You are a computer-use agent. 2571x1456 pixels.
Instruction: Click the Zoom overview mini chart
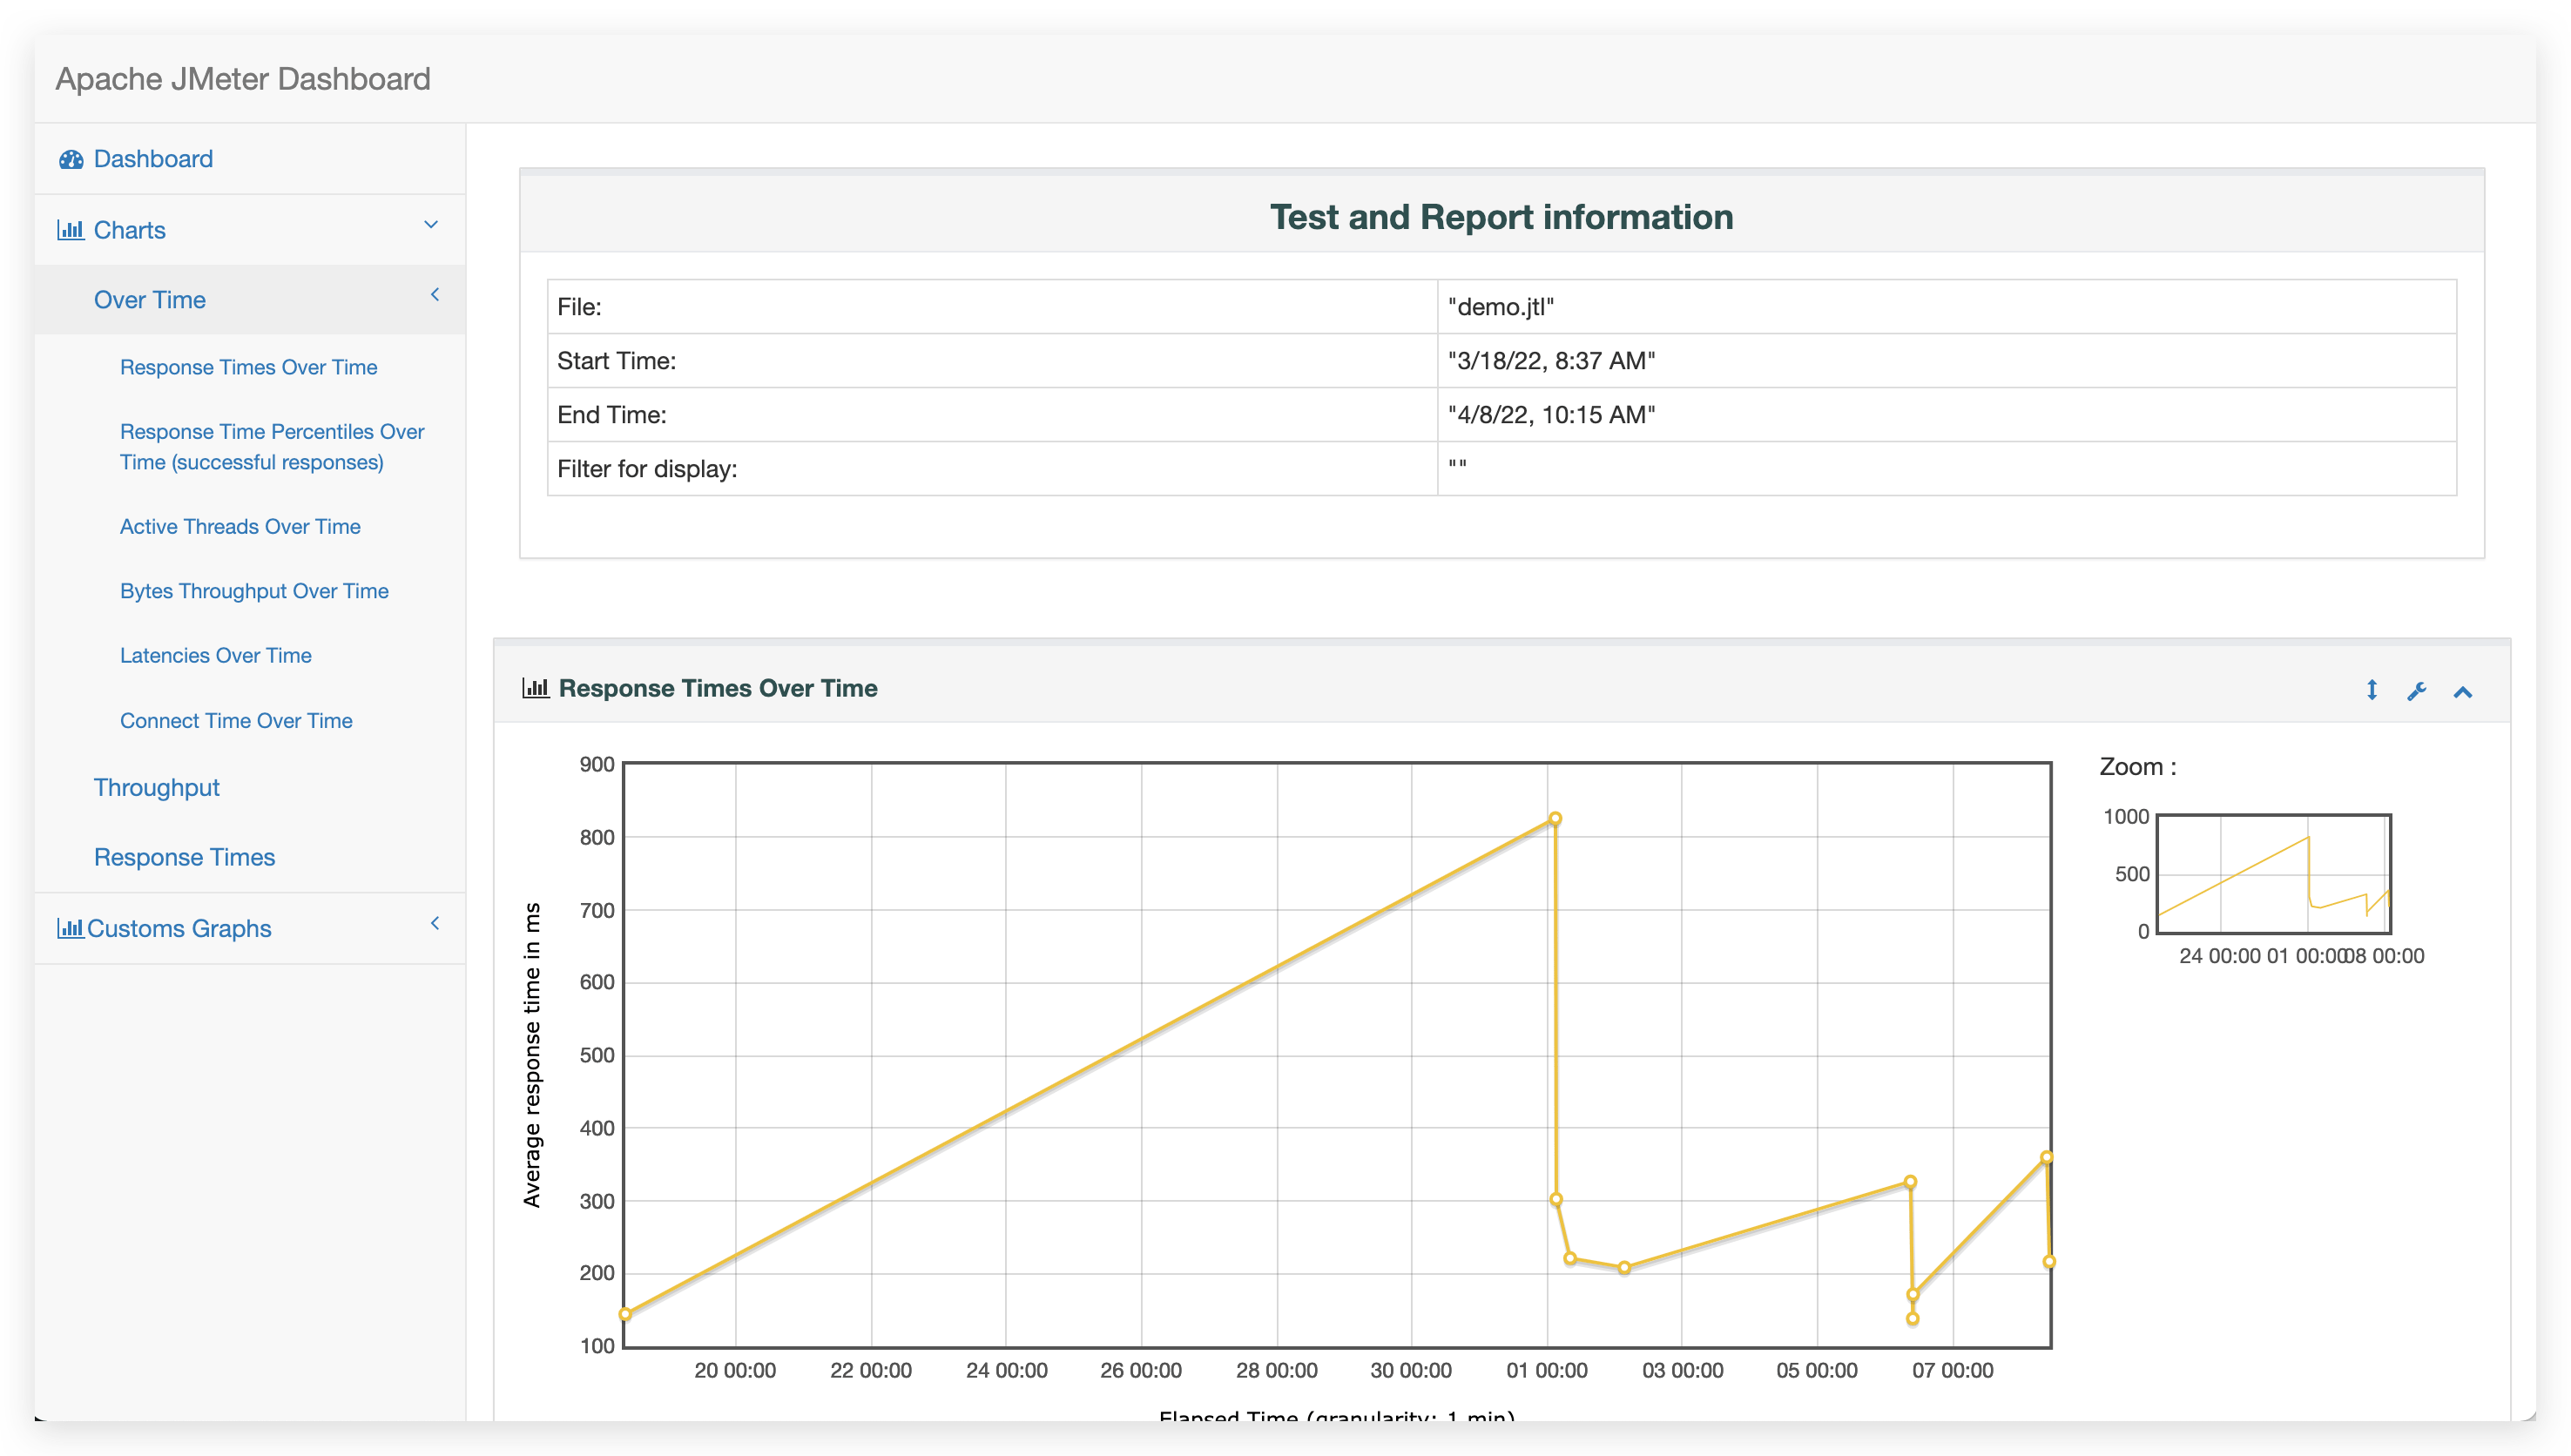[2273, 874]
